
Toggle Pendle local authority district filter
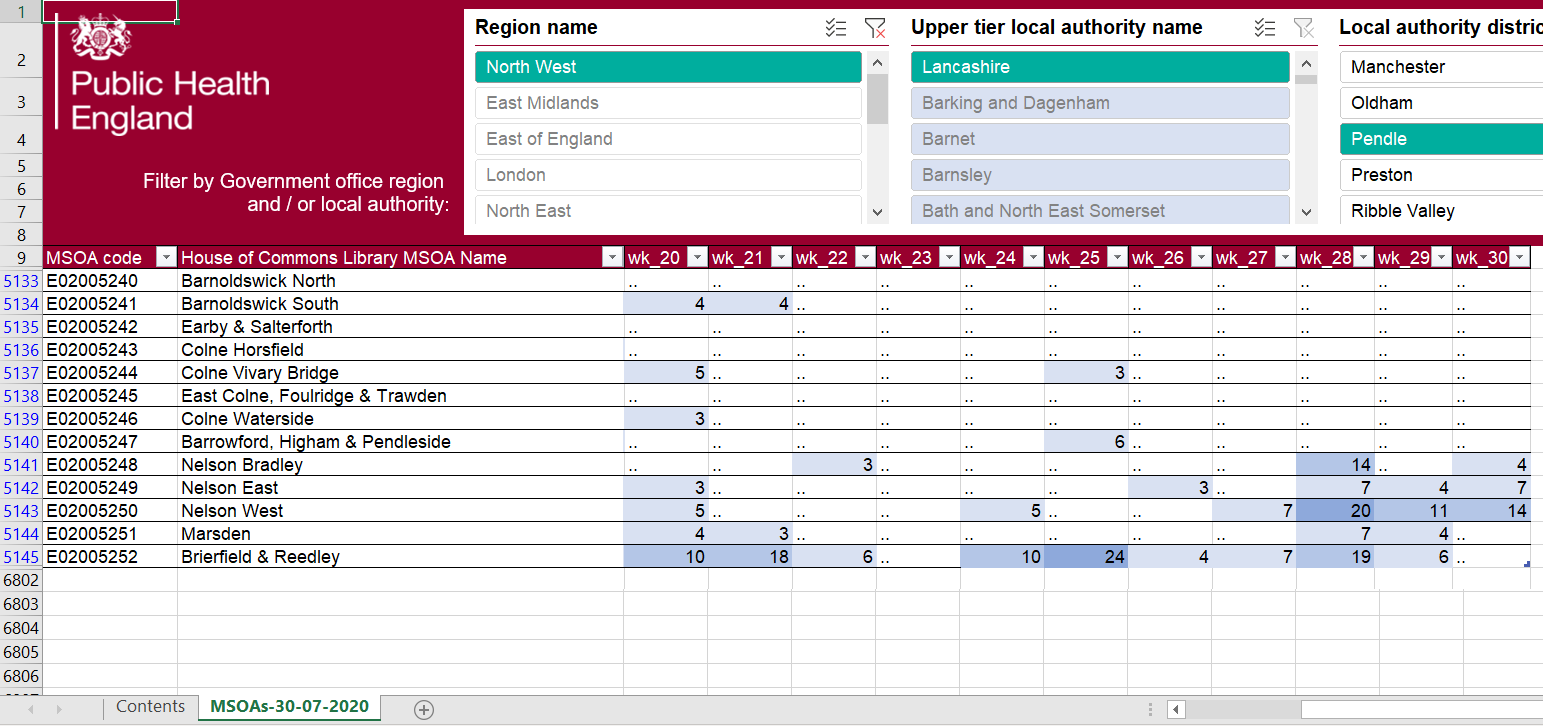[x=1440, y=139]
